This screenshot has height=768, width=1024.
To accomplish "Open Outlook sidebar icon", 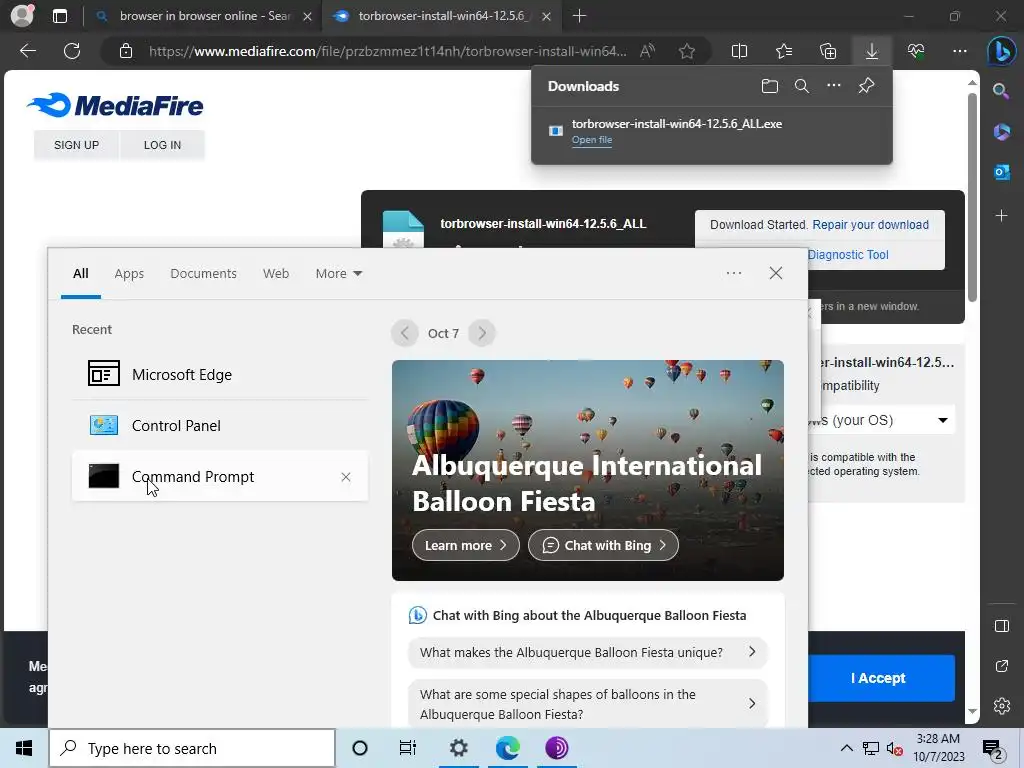I will pos(1001,172).
